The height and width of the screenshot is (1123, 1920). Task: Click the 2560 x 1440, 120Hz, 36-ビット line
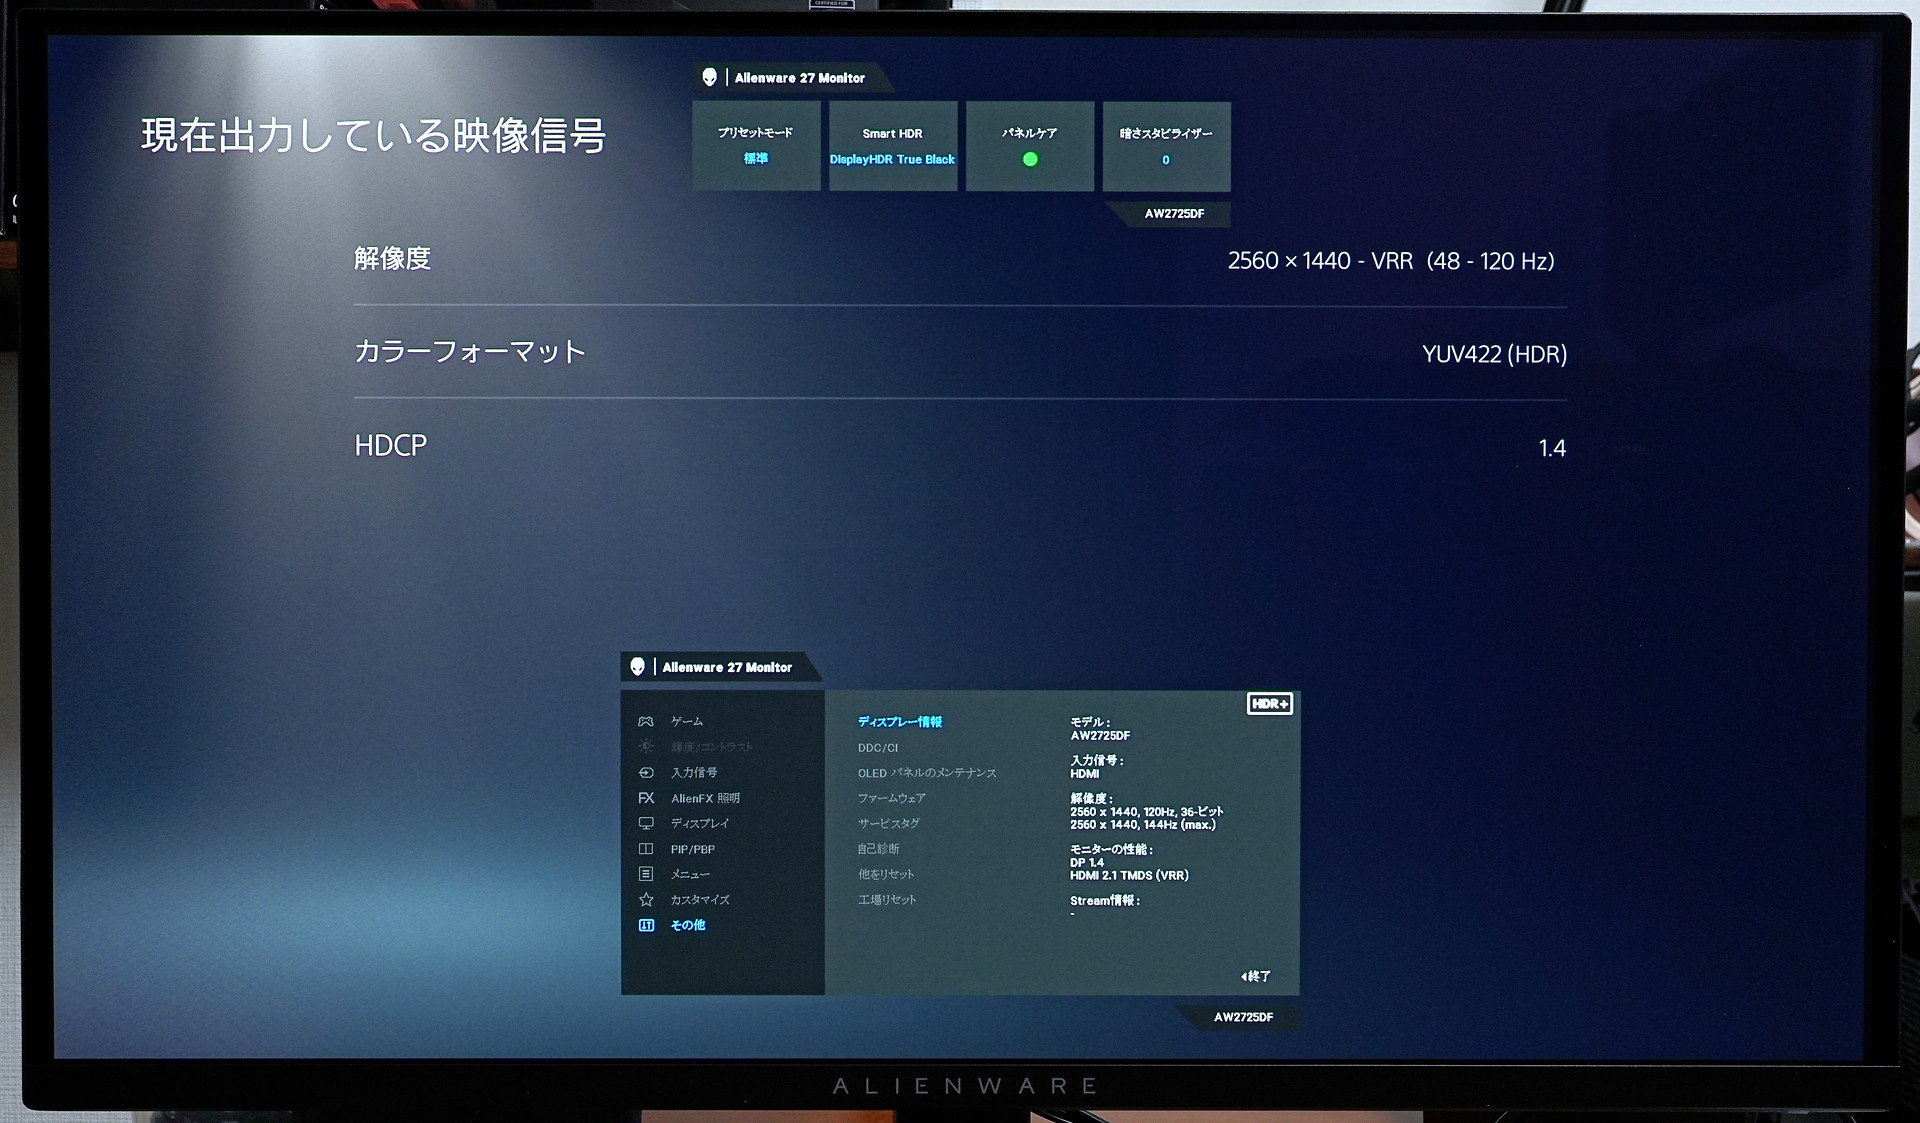(1147, 812)
